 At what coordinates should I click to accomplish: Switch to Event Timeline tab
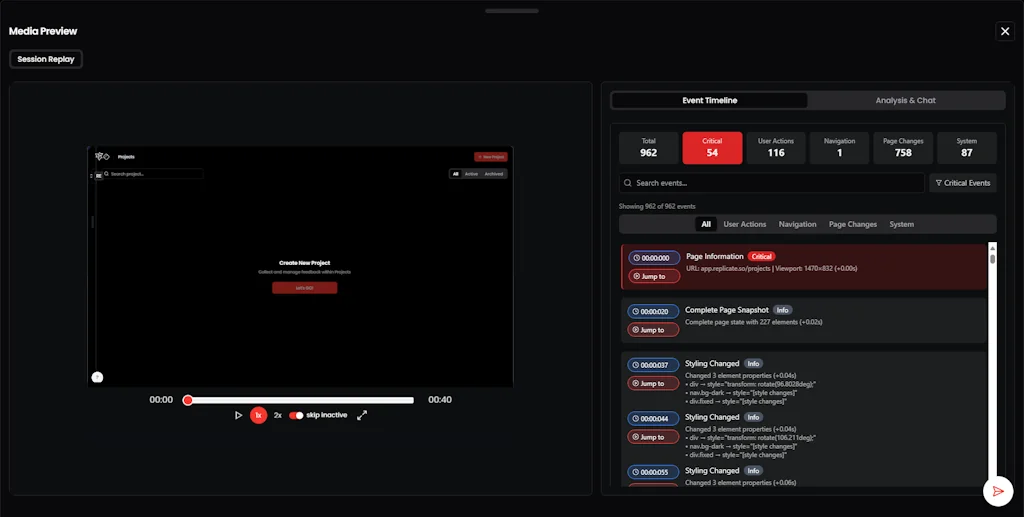[709, 101]
